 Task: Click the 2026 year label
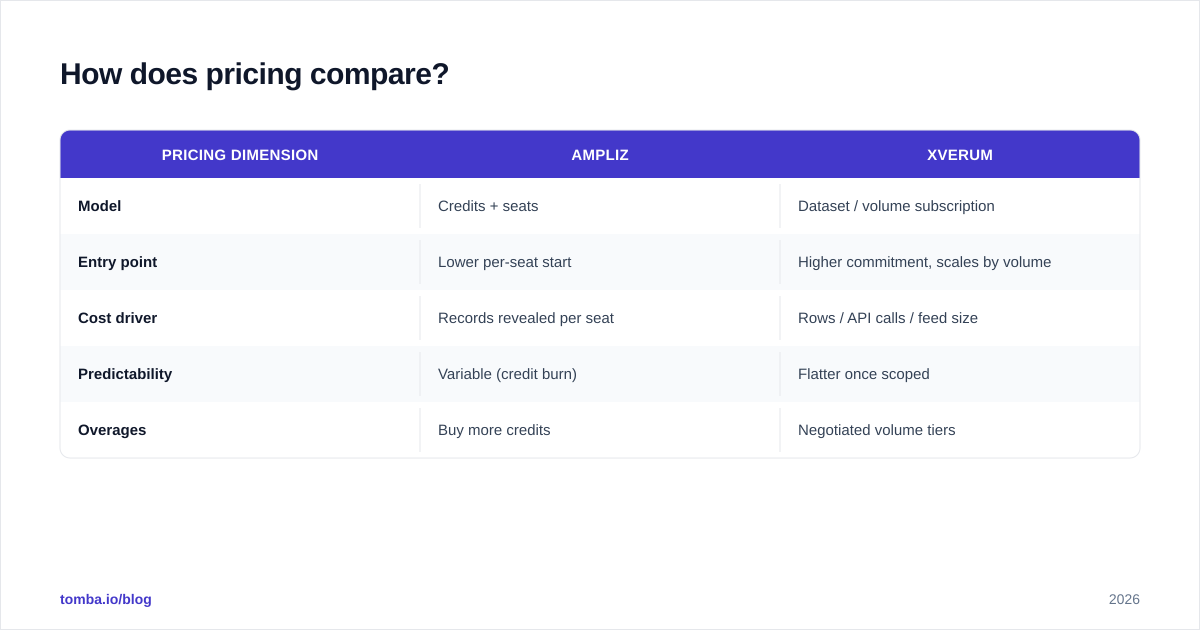click(1124, 599)
